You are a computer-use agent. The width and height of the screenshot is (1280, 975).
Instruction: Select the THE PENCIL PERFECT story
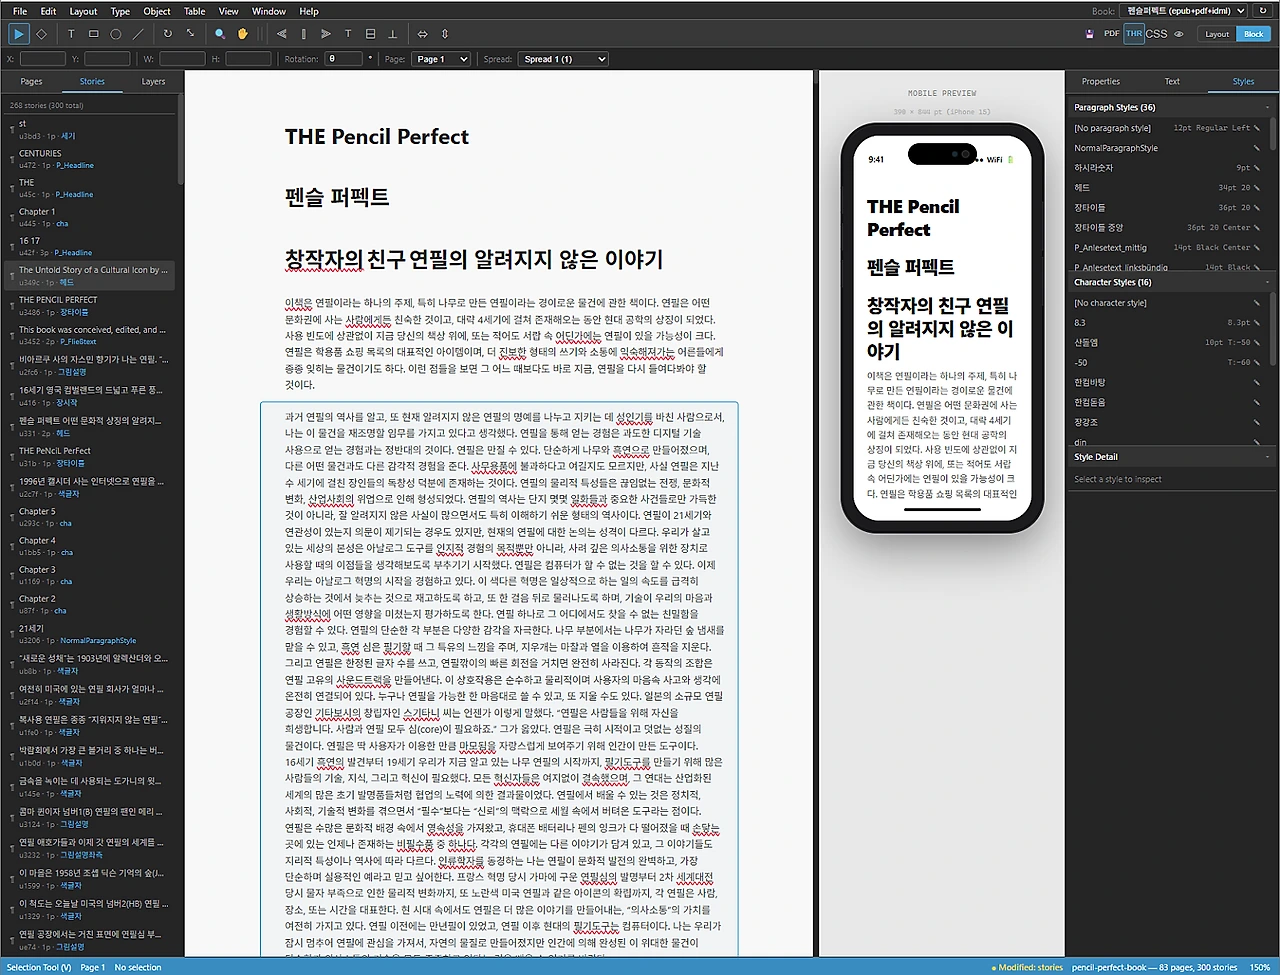(x=90, y=305)
